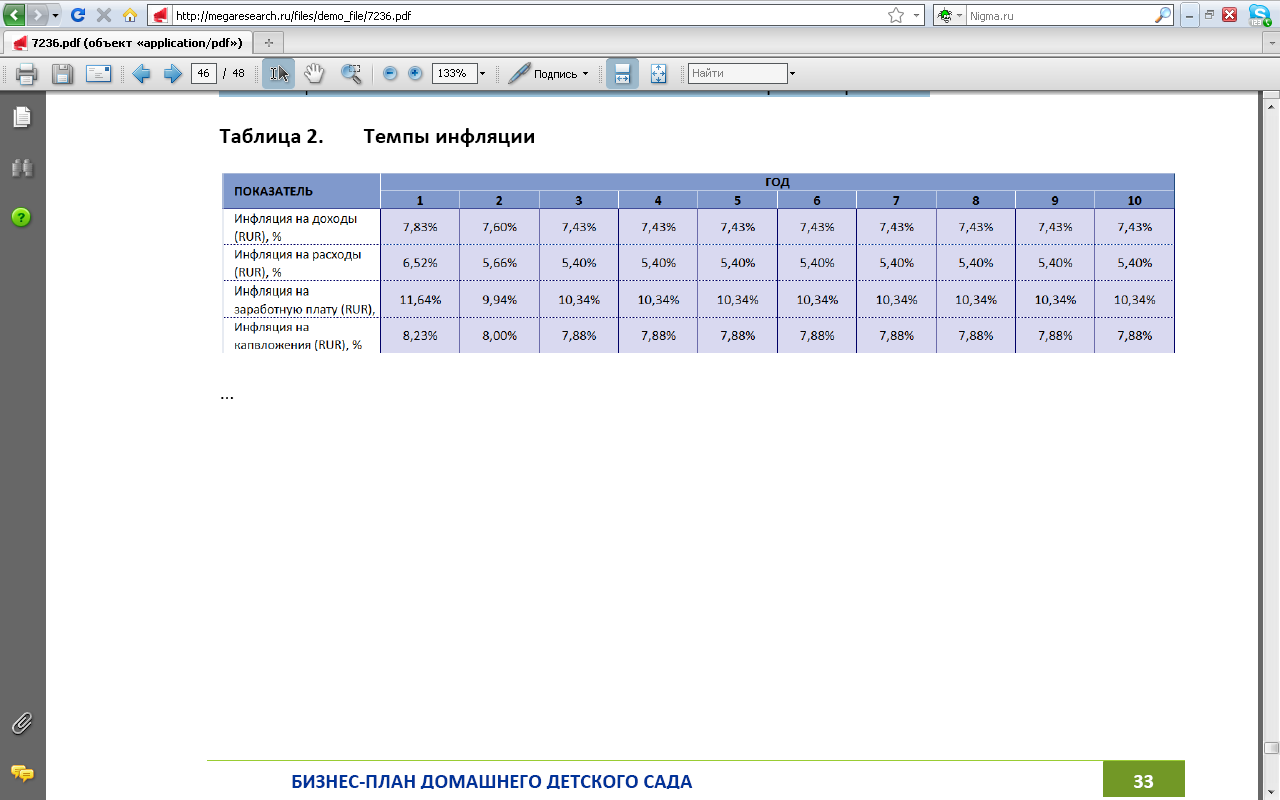
Task: Click the page number field showing 46
Action: click(x=204, y=74)
